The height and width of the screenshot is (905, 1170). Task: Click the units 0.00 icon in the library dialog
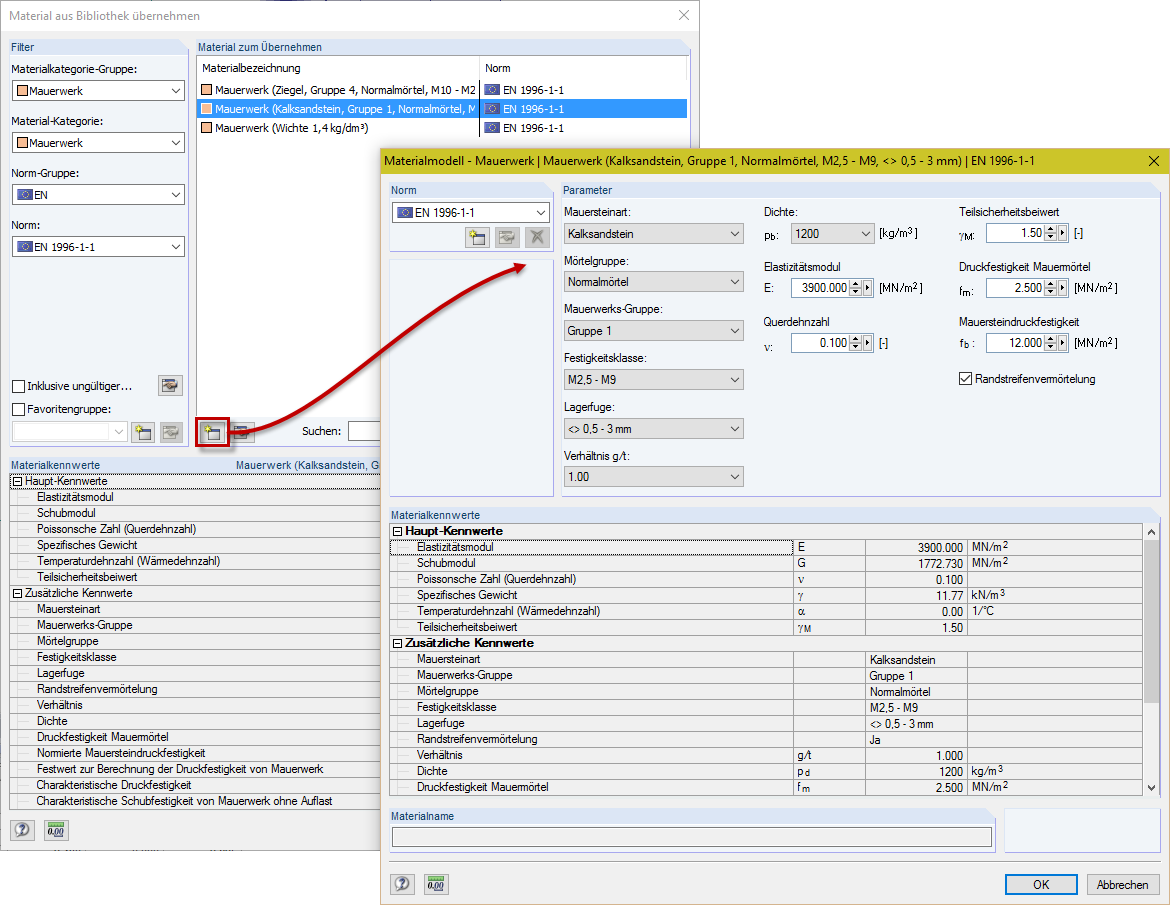(x=56, y=830)
